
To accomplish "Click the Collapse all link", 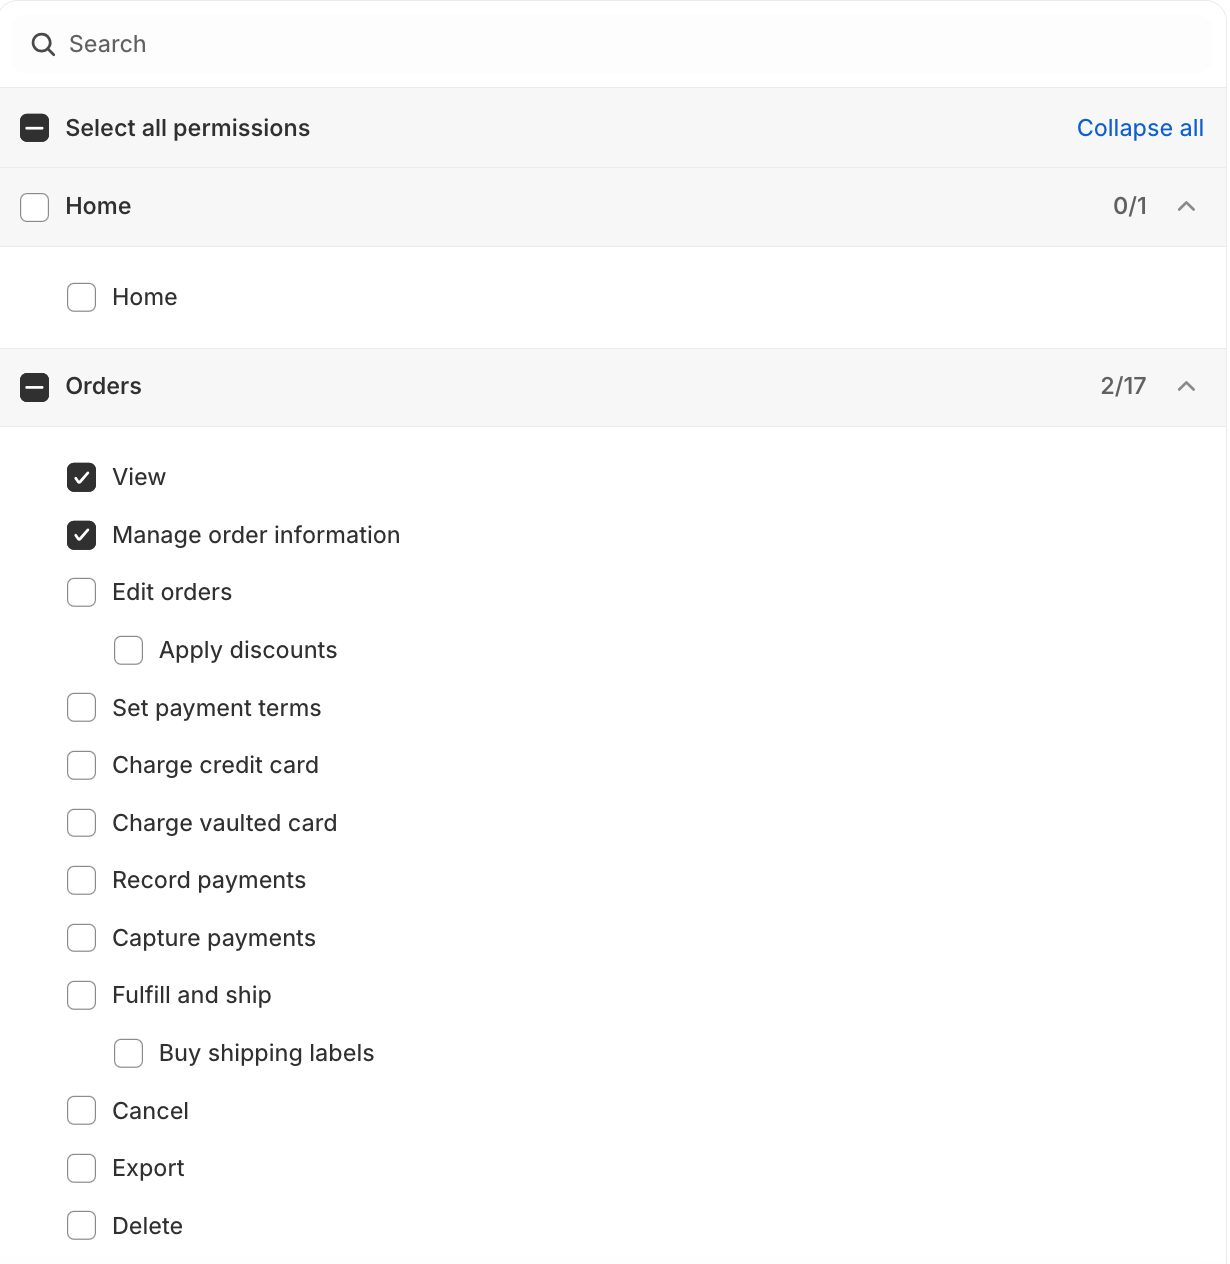I will point(1139,128).
